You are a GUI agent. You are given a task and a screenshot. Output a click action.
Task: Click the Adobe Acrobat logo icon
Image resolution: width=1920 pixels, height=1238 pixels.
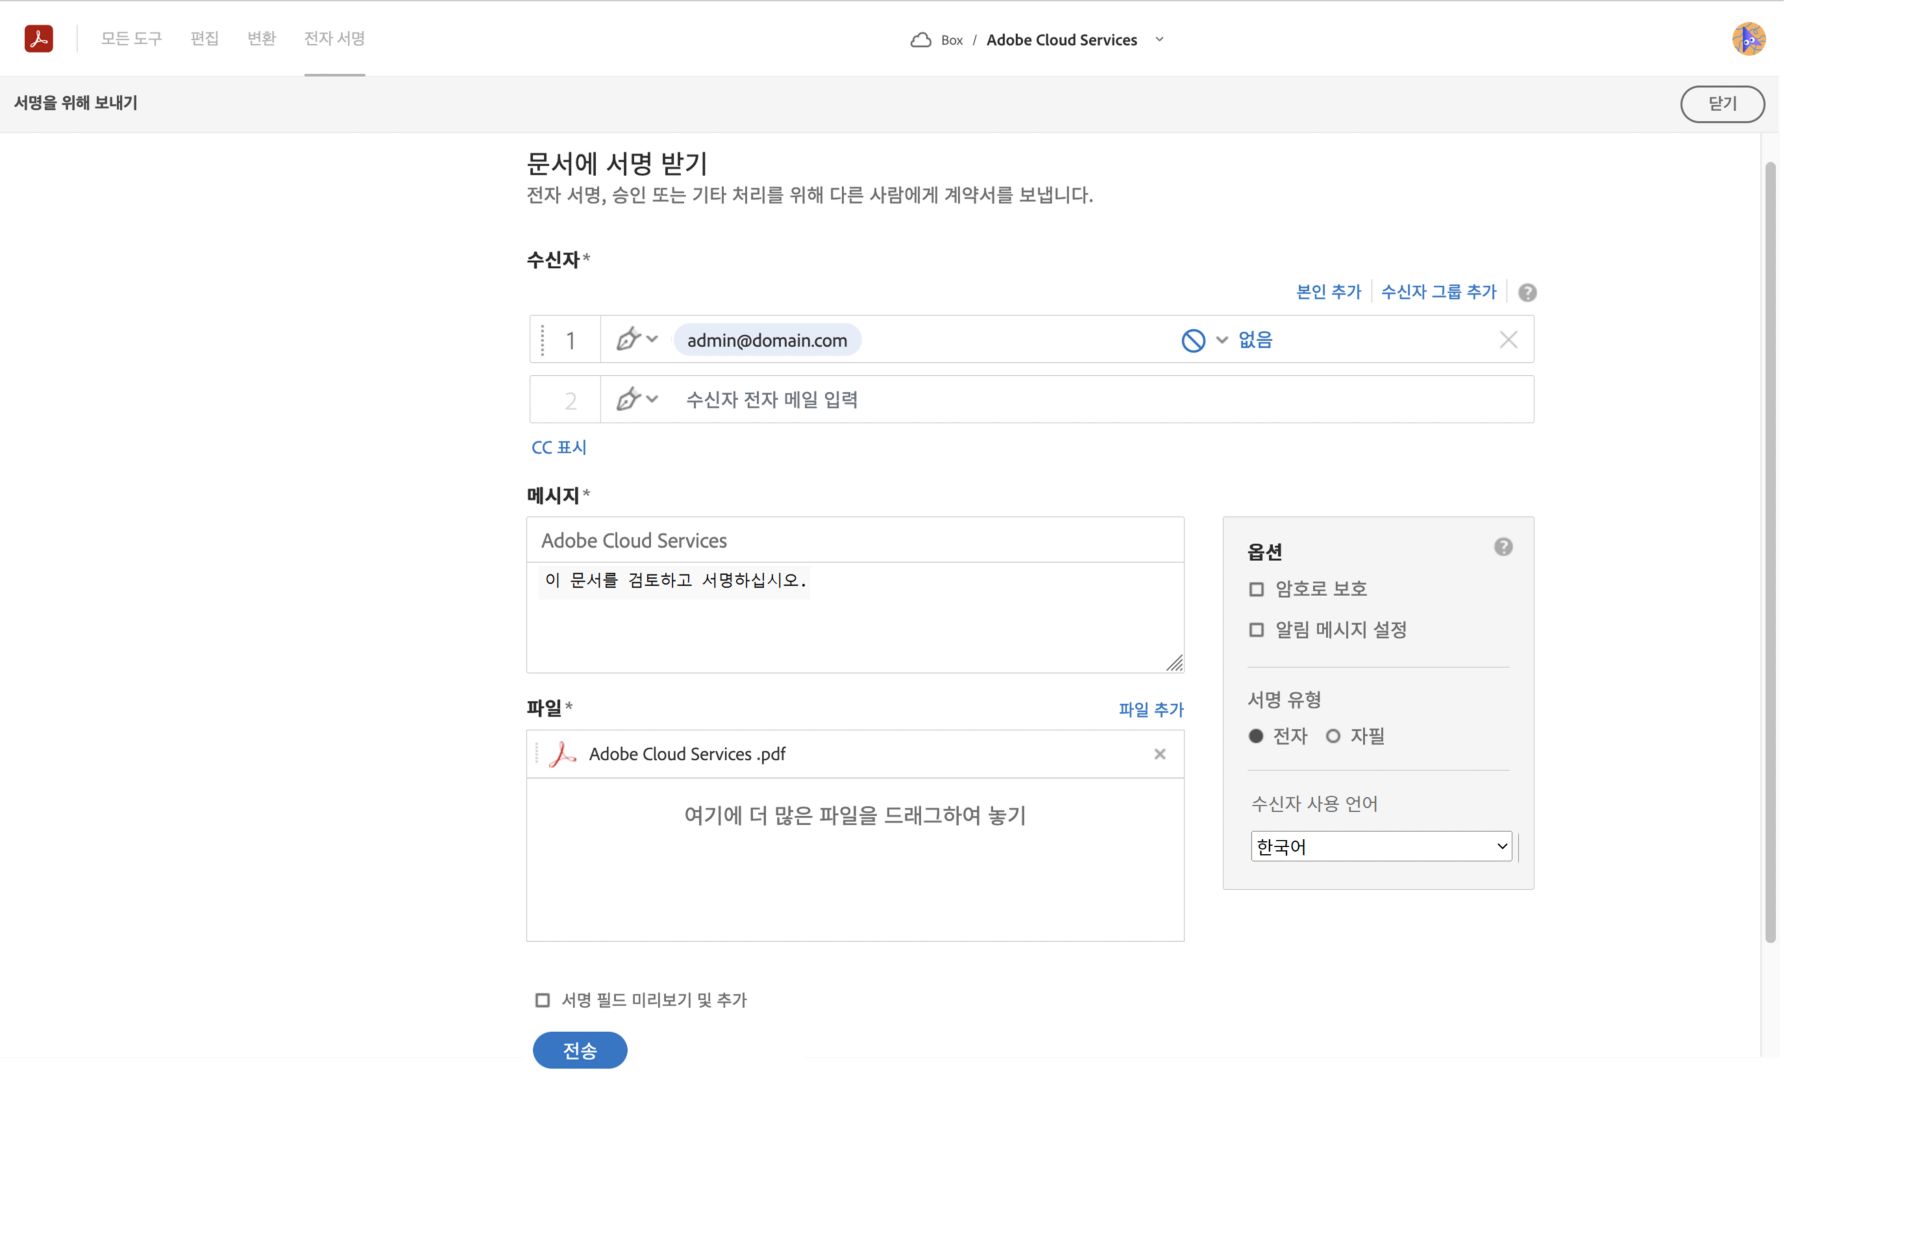pos(38,38)
